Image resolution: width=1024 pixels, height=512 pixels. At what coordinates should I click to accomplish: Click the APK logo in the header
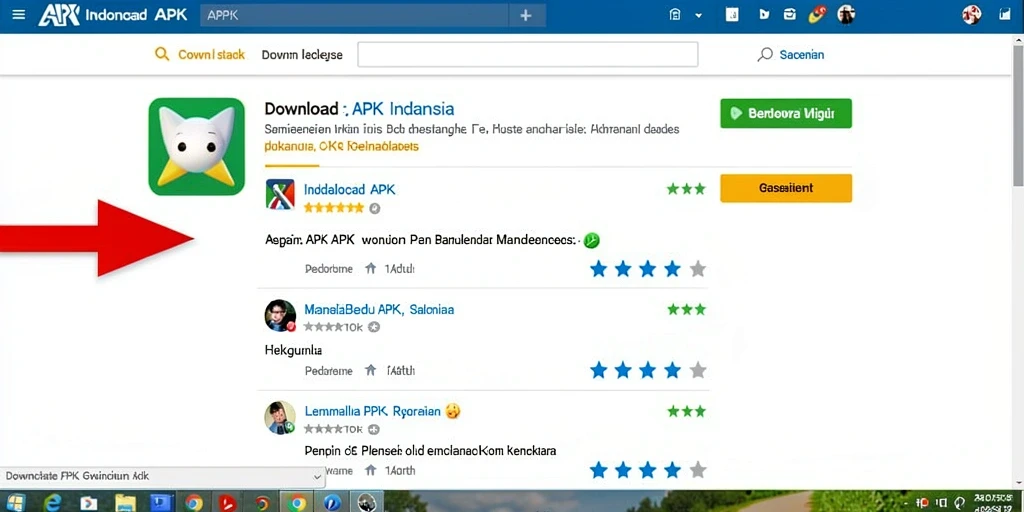click(58, 14)
